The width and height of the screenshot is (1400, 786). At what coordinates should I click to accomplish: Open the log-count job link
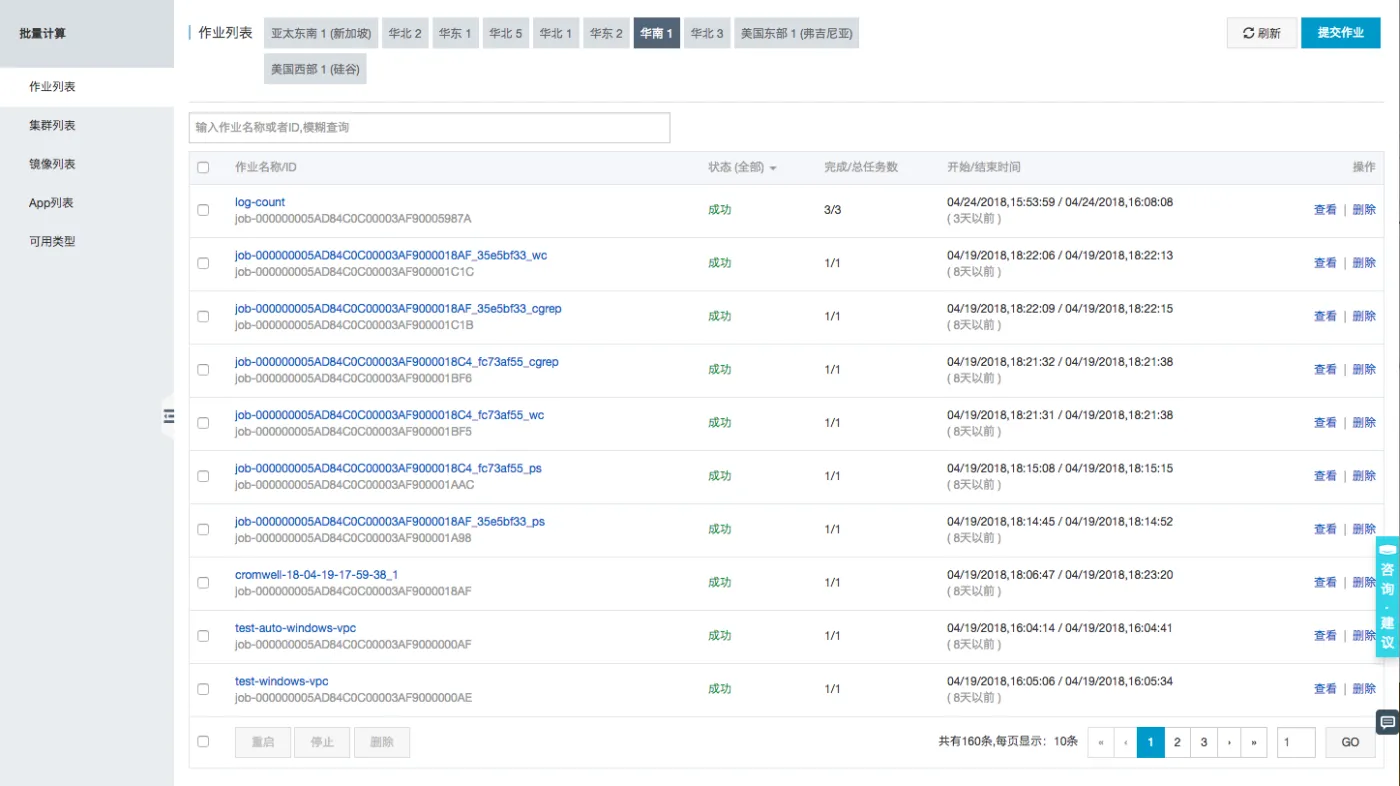(260, 202)
